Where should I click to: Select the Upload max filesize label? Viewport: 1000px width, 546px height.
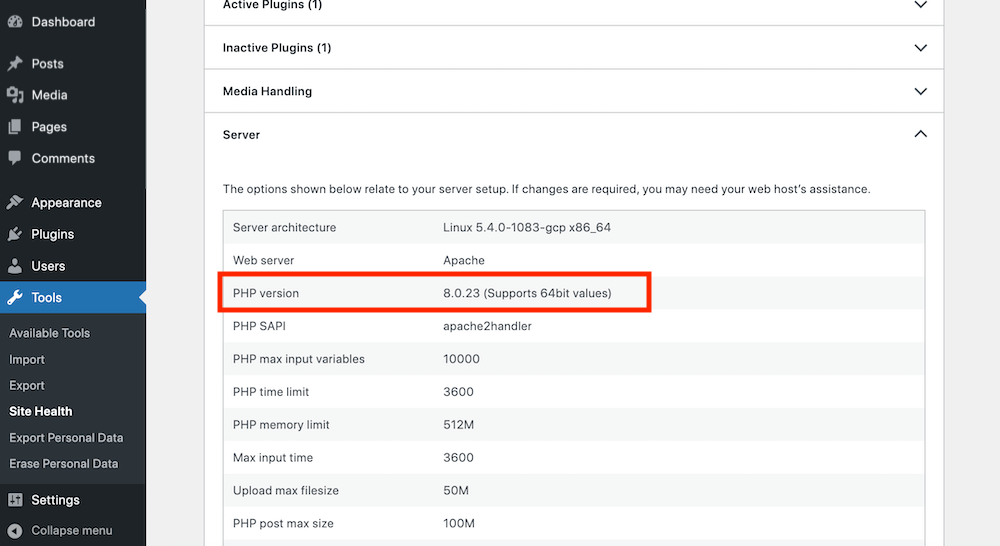point(286,491)
